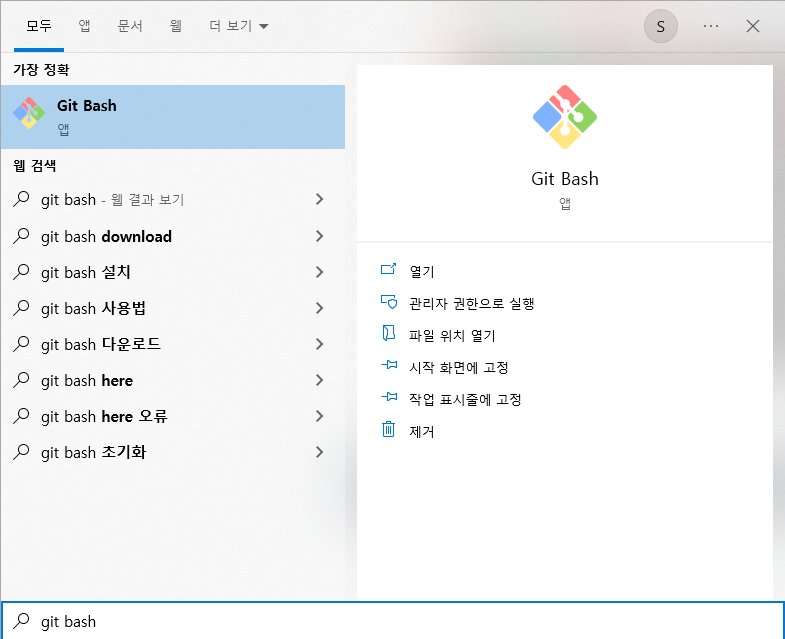
Task: Click search icon beside 'git bash 설치'
Action: (x=21, y=271)
